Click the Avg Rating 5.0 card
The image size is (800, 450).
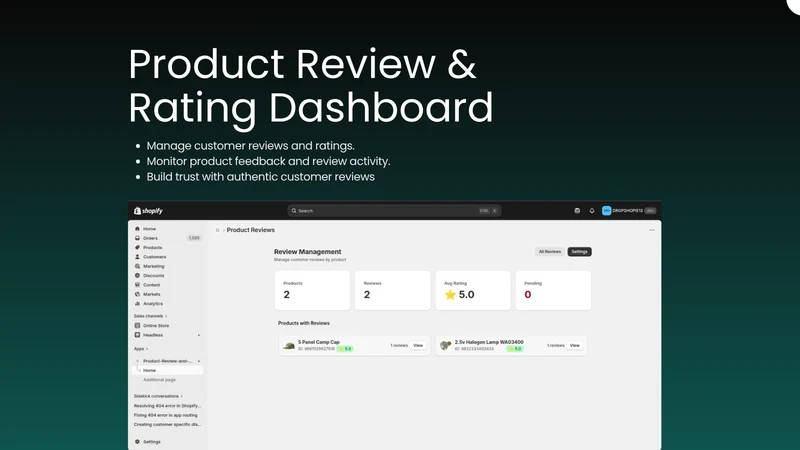[x=473, y=290]
